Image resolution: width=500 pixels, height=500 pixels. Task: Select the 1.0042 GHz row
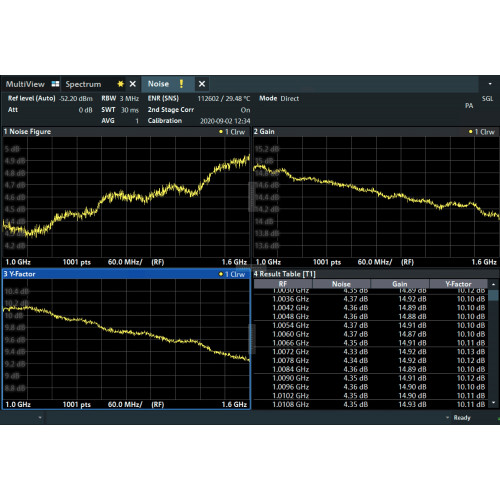(370, 308)
